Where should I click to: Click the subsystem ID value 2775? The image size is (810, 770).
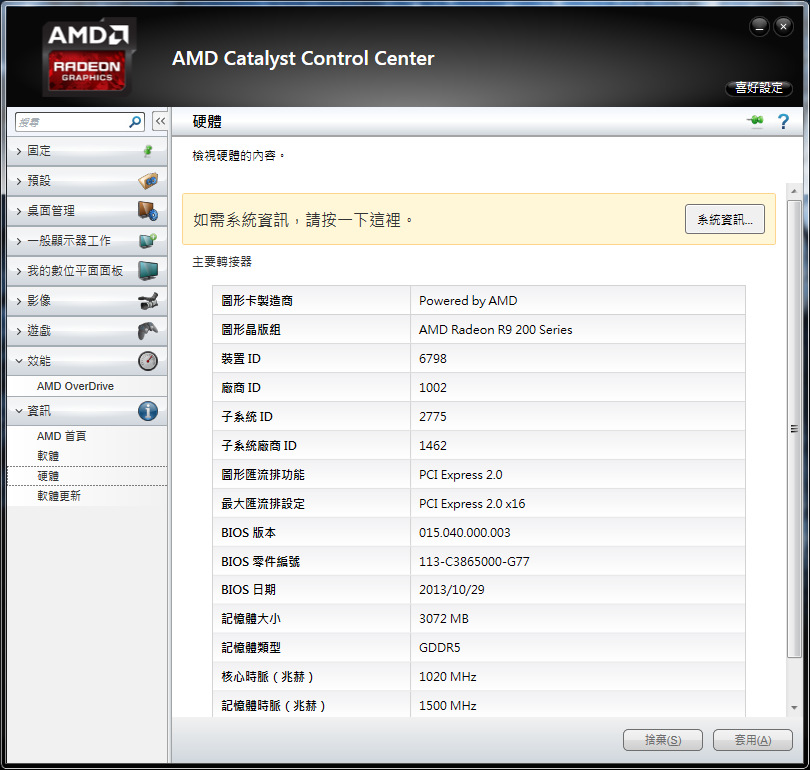click(433, 416)
